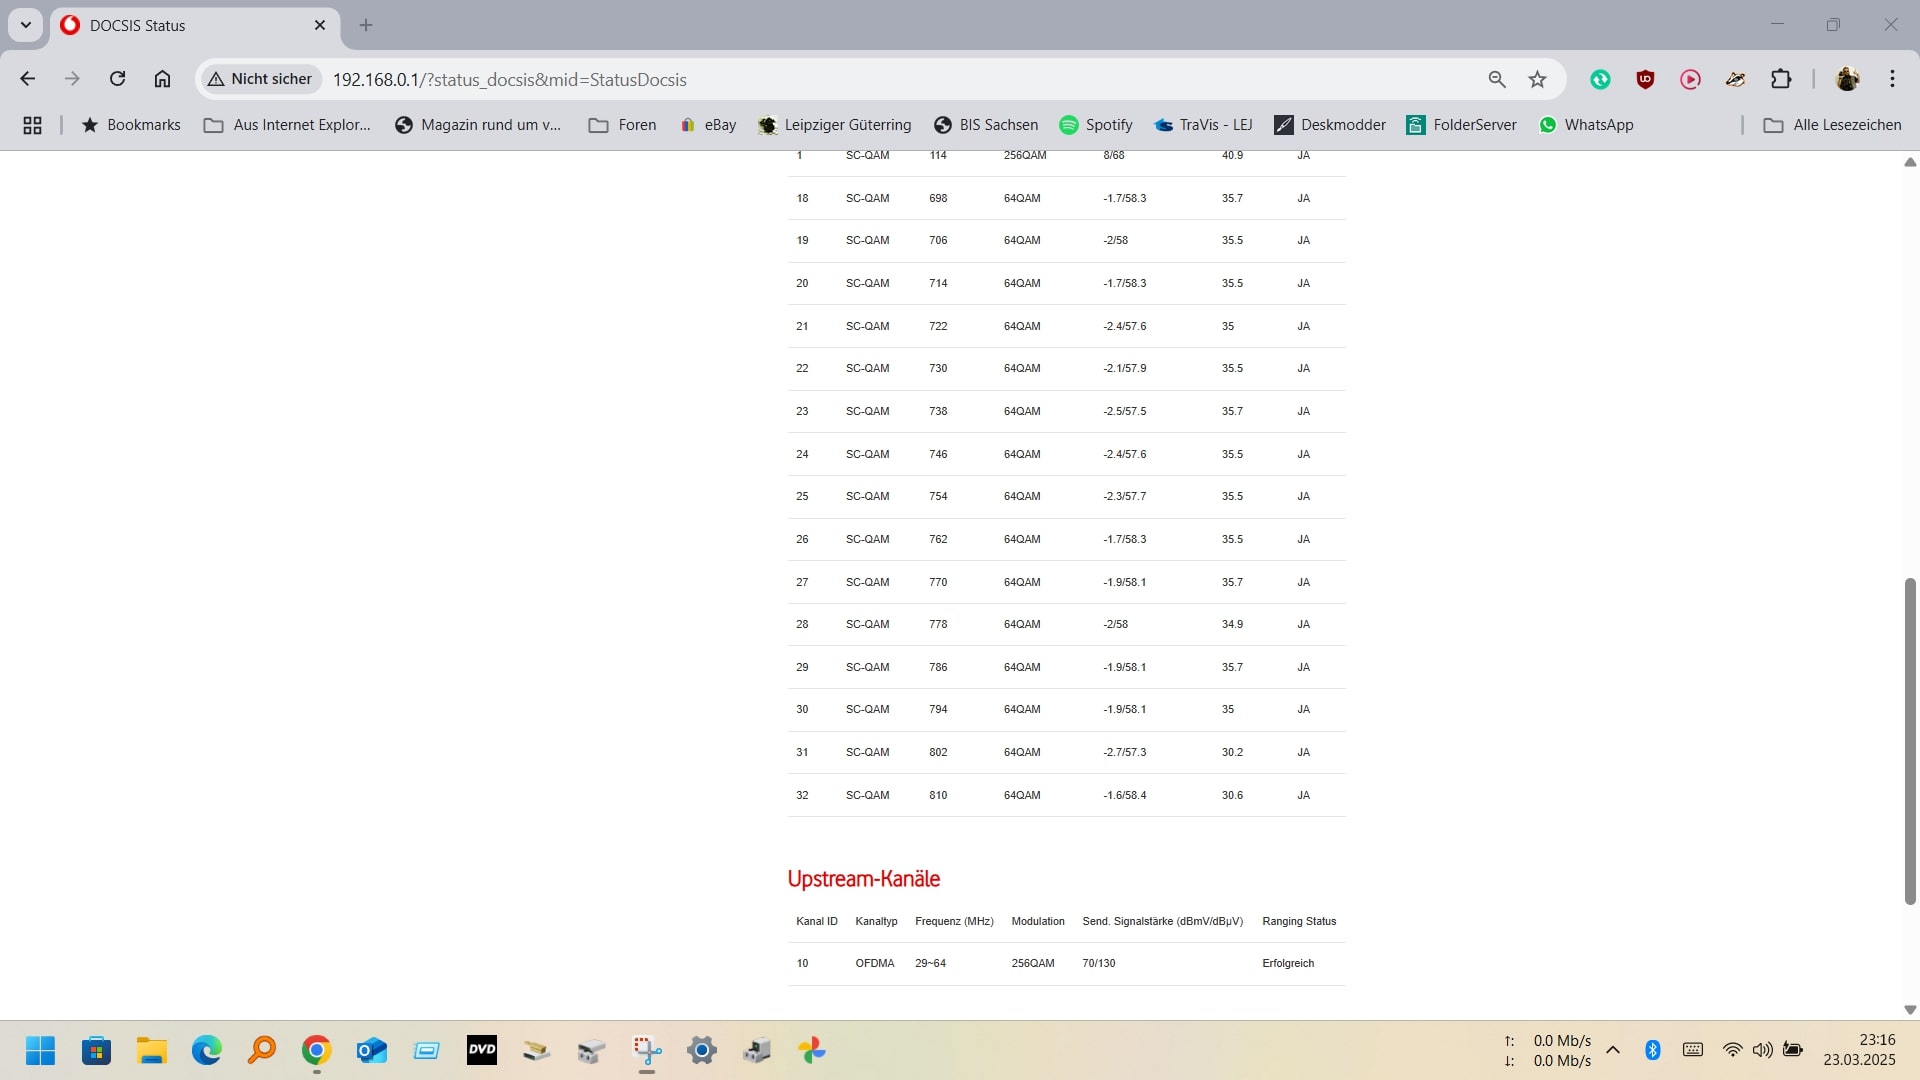Click the Nicht sicher security chip
Screen dimensions: 1920x1080
pos(260,79)
